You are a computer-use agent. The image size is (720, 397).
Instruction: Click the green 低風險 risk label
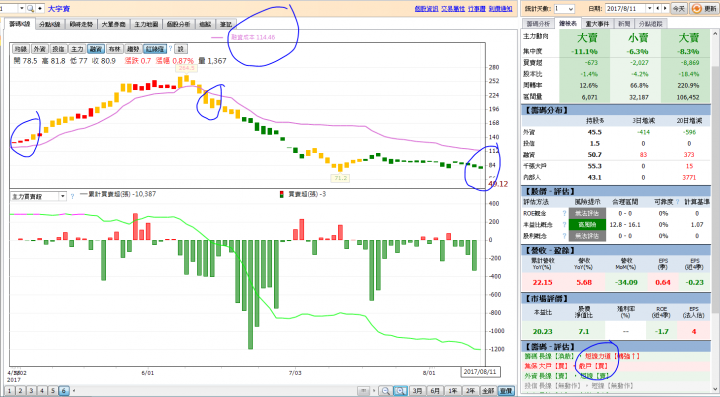click(x=587, y=225)
